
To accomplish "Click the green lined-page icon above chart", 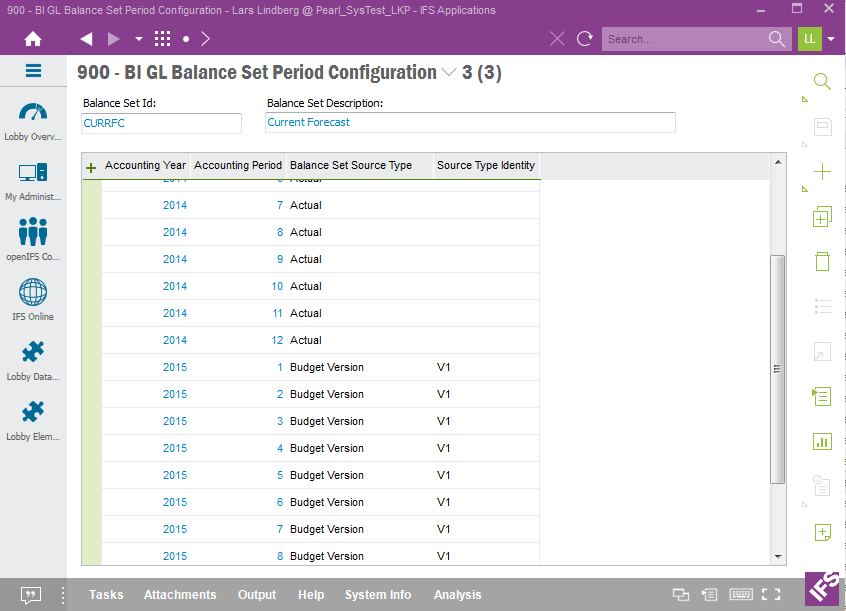I will (x=822, y=397).
